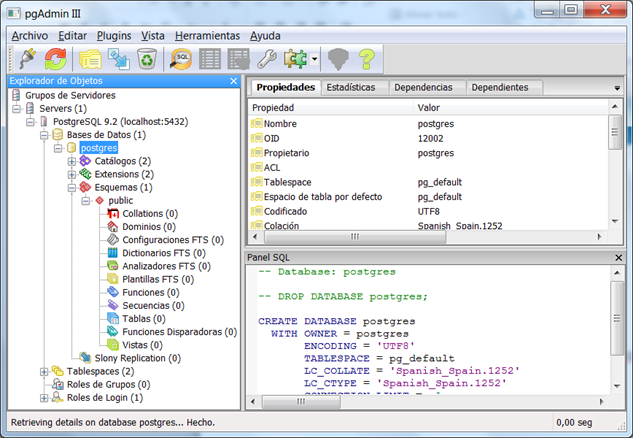Expand the Catálogos tree node

72,161
